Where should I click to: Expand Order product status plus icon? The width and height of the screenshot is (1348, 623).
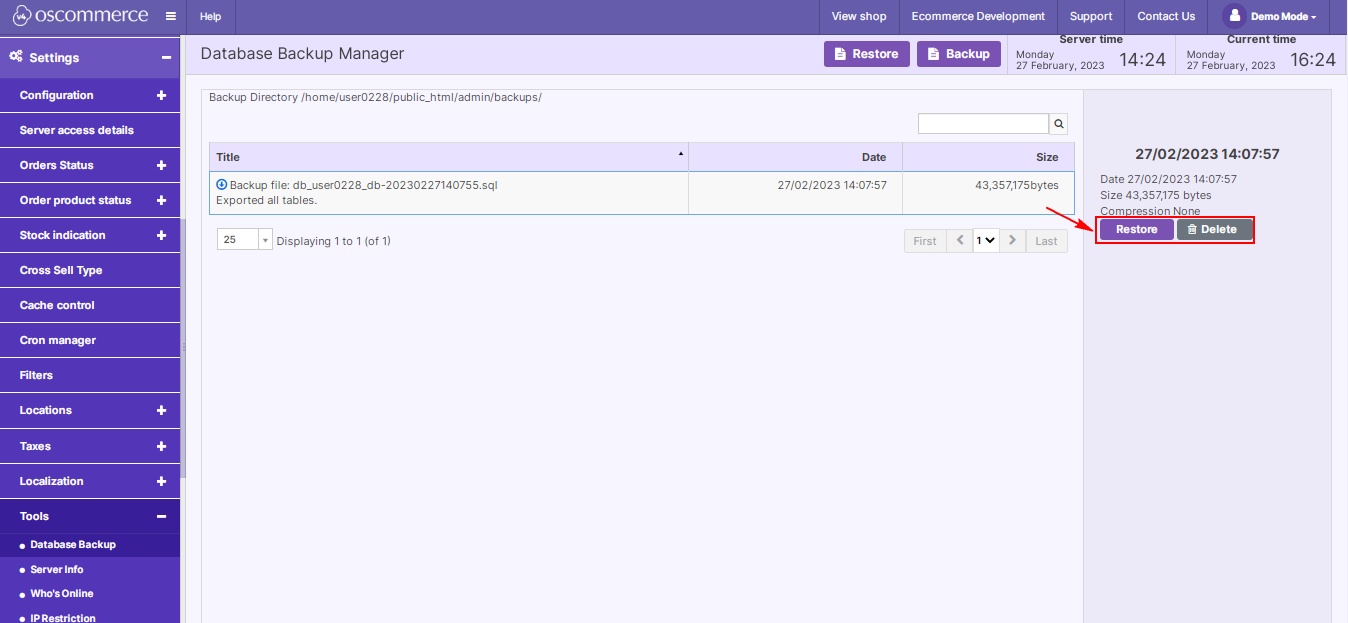(x=161, y=200)
